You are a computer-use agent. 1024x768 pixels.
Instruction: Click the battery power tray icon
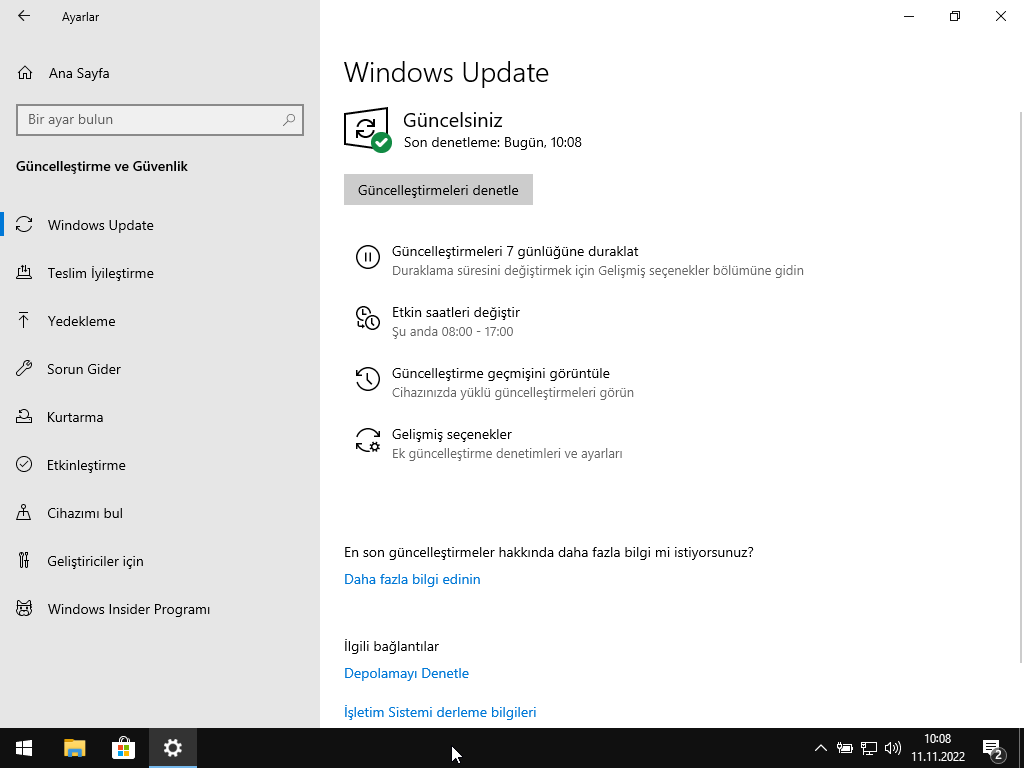pyautogui.click(x=844, y=748)
